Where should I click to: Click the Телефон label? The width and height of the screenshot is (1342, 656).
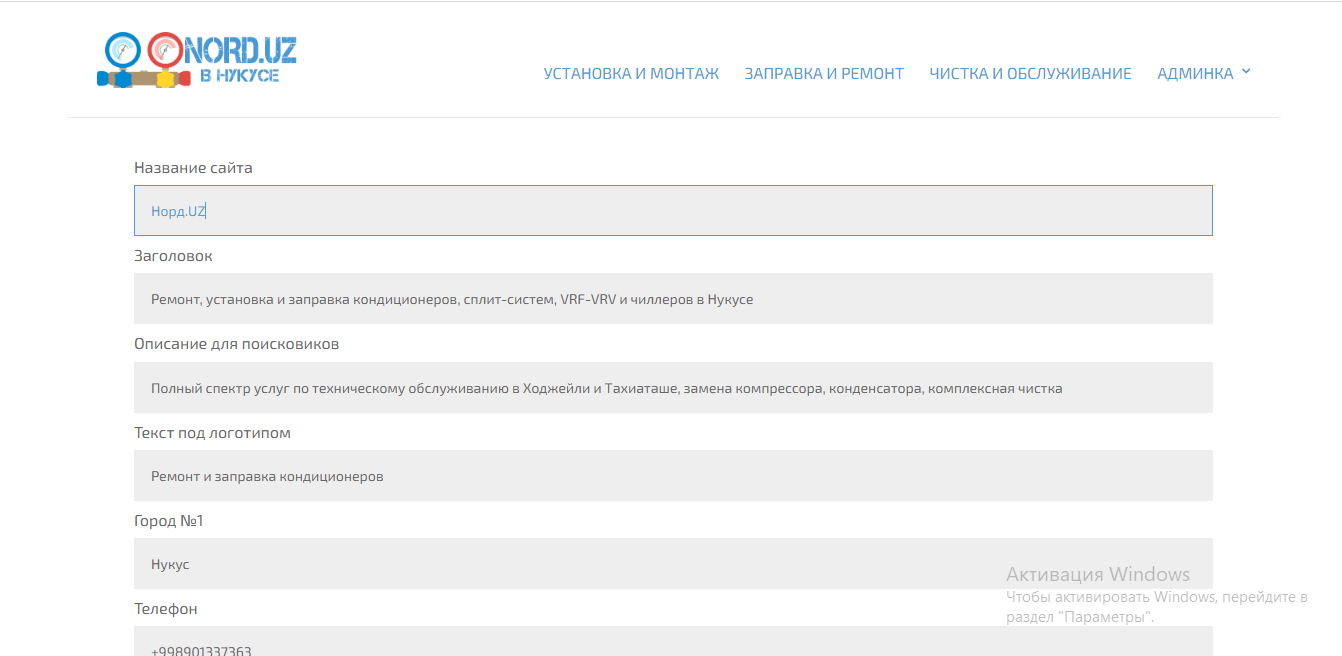click(166, 609)
